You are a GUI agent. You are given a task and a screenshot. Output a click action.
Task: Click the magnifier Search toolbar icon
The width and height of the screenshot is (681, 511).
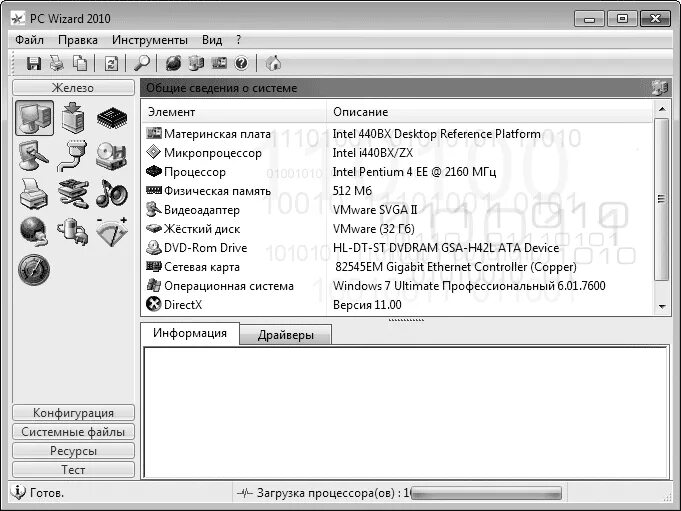(x=142, y=63)
